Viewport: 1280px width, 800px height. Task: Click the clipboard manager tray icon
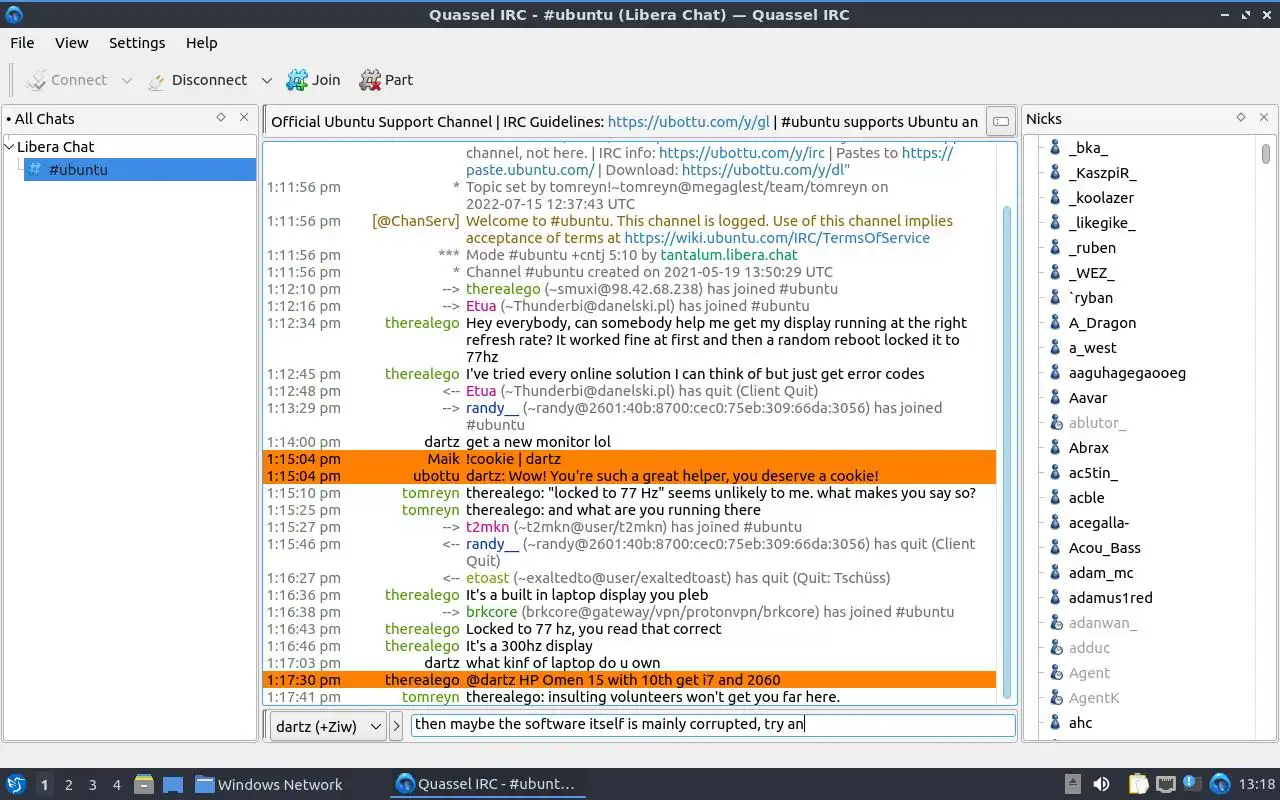1138,784
